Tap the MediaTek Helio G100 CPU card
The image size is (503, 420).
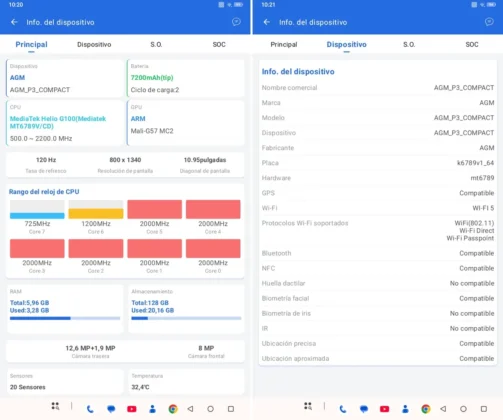pyautogui.click(x=65, y=123)
